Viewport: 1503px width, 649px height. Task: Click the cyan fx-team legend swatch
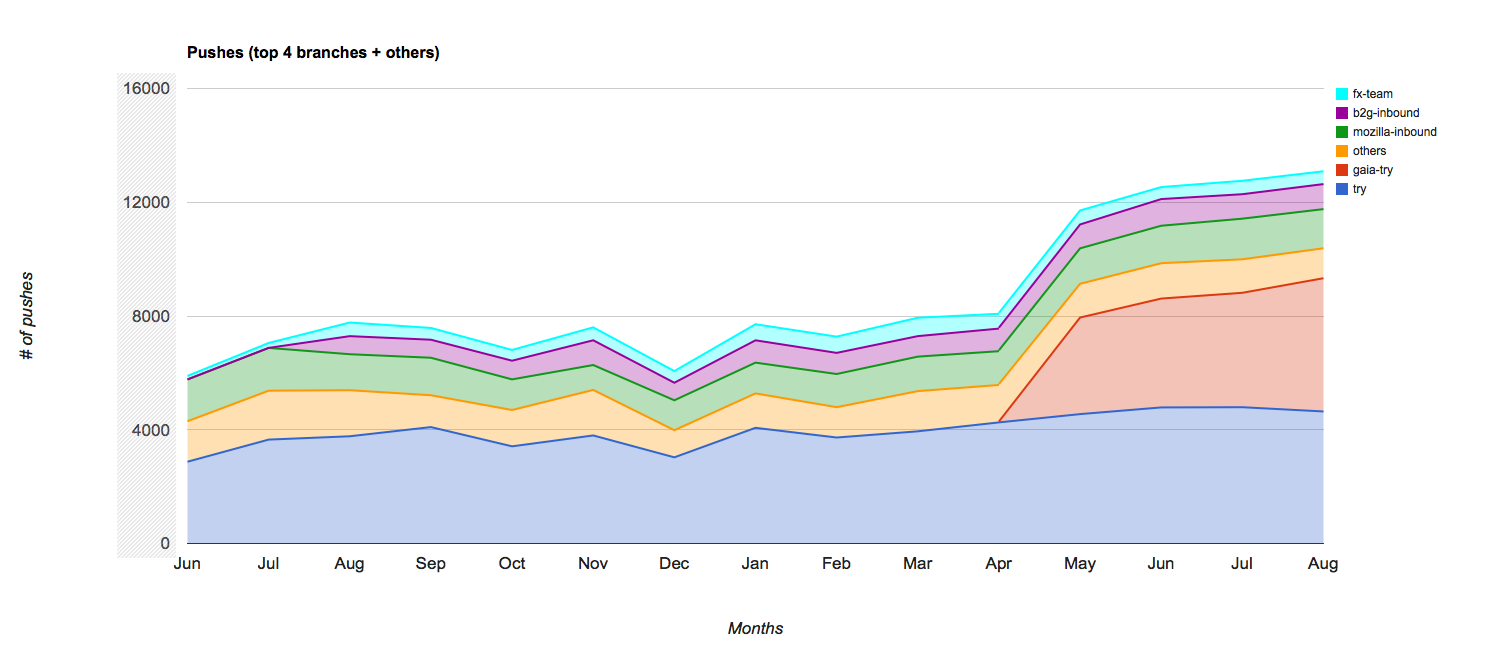[x=1342, y=94]
